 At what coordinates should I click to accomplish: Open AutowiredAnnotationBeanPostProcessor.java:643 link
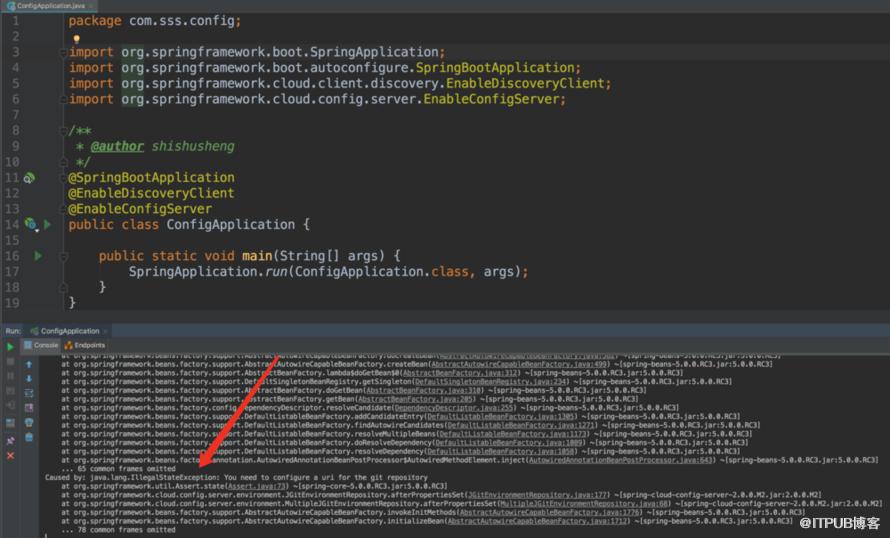pyautogui.click(x=620, y=460)
